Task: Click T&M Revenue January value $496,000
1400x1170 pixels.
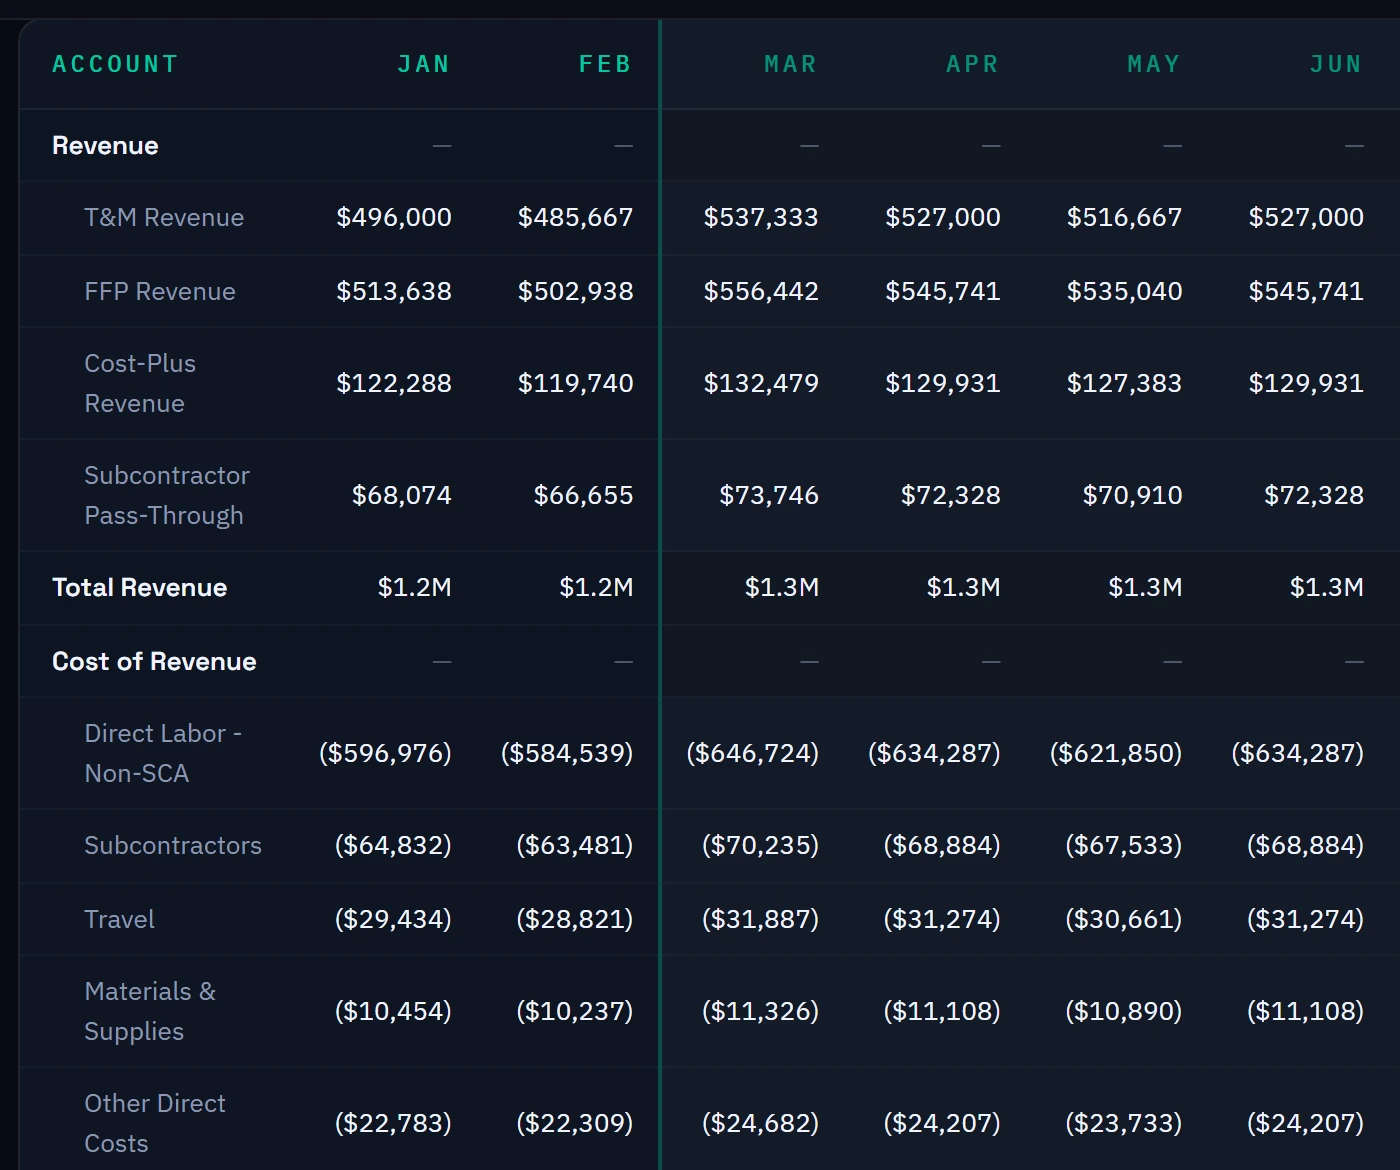Action: [x=394, y=218]
